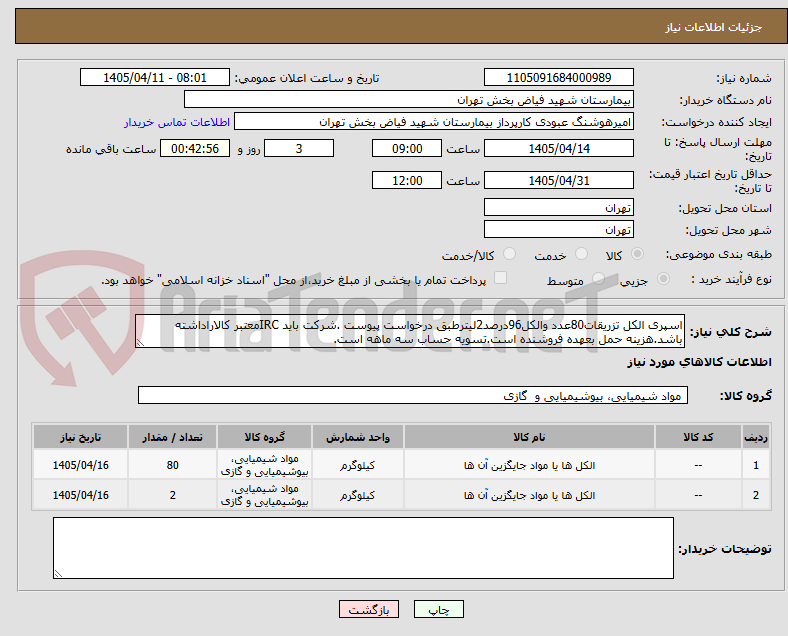Click the شماره نیاز field 1105091684000989
The height and width of the screenshot is (636, 788).
point(558,77)
